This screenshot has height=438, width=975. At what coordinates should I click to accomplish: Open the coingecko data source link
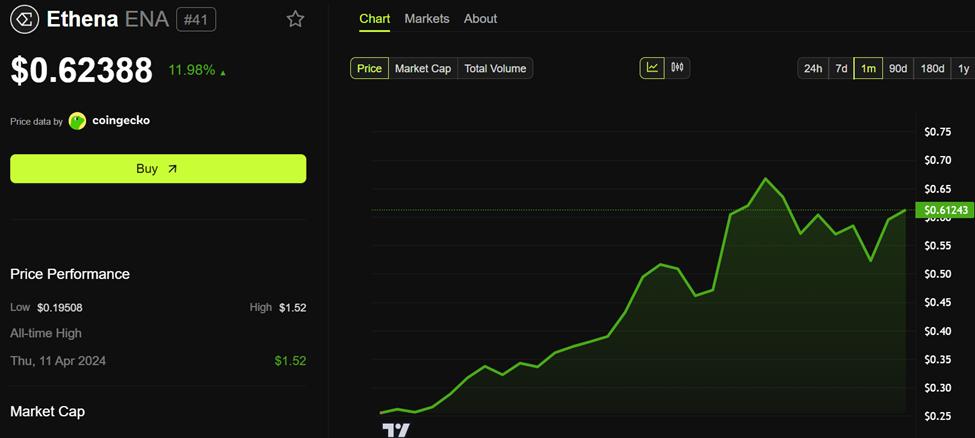click(121, 121)
